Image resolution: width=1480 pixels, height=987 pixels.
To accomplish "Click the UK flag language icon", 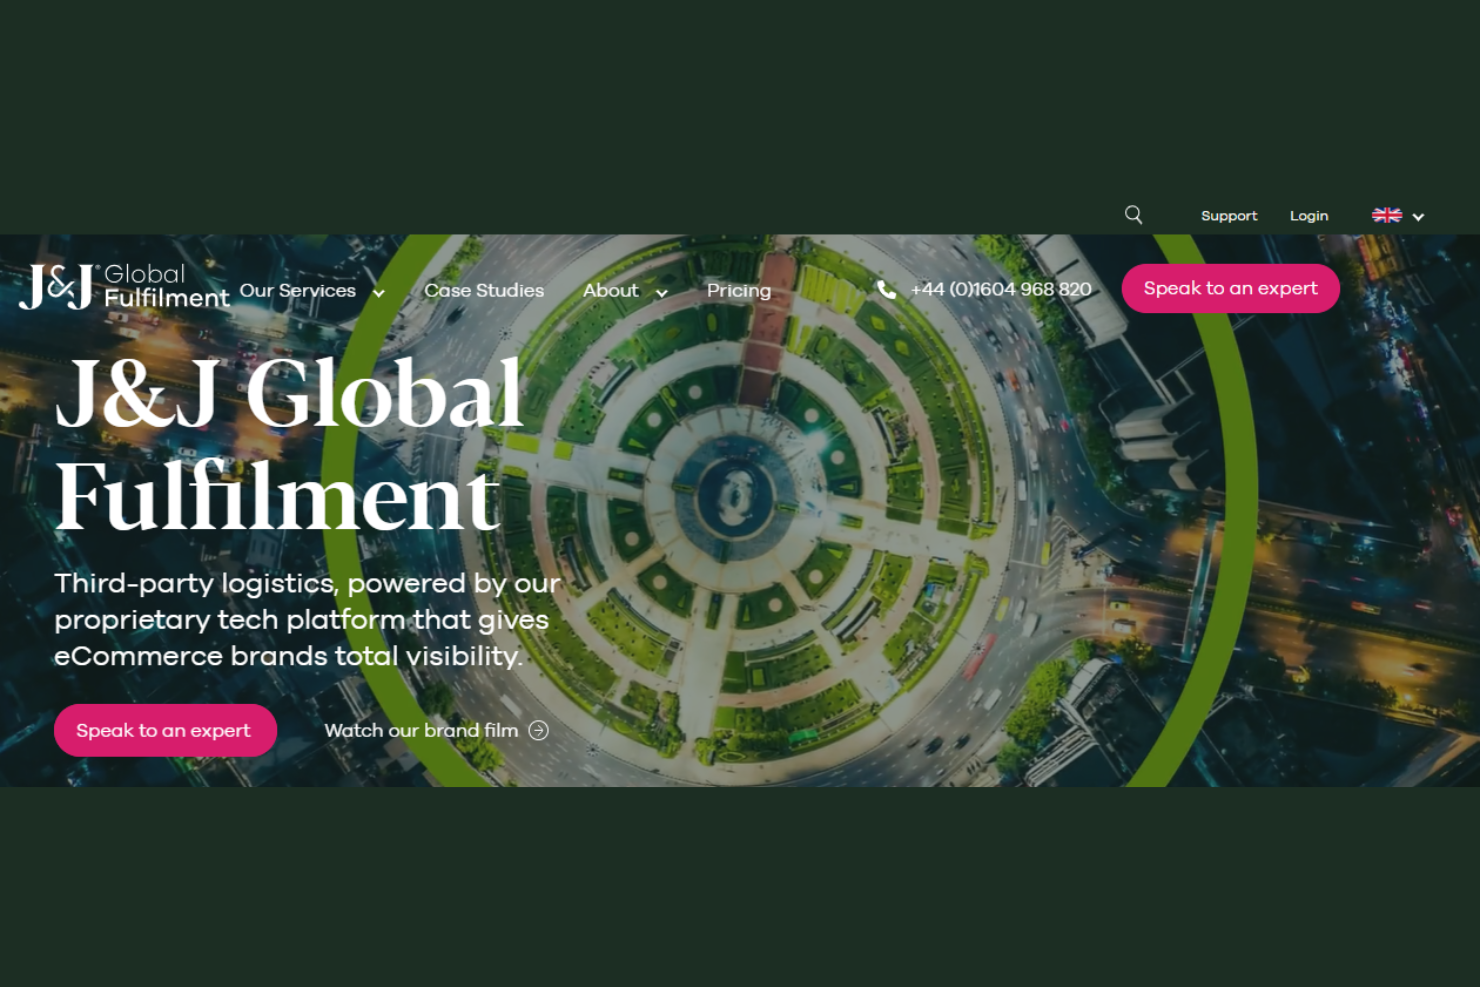I will (1387, 214).
